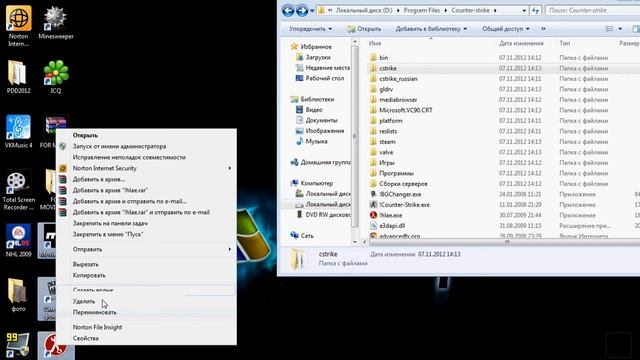The image size is (640, 360).
Task: Expand the address bar history dropdown
Action: tap(524, 11)
